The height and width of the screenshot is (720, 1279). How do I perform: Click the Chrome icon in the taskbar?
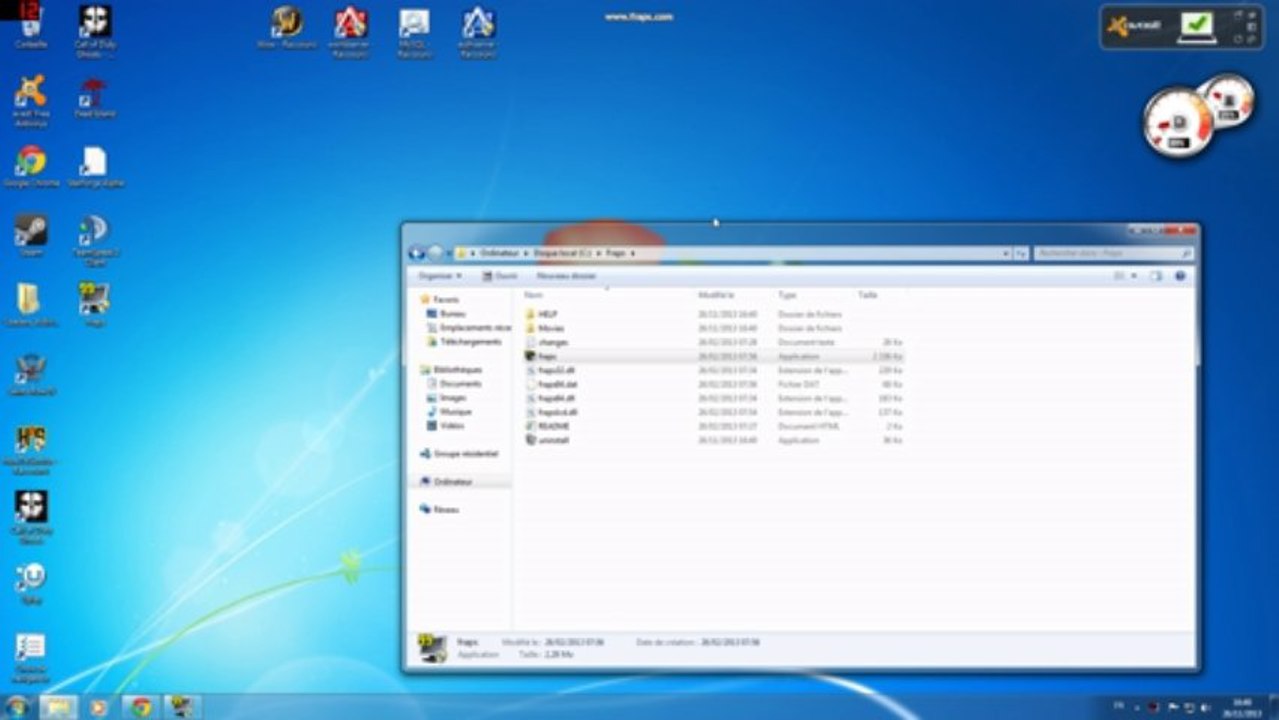pyautogui.click(x=141, y=707)
